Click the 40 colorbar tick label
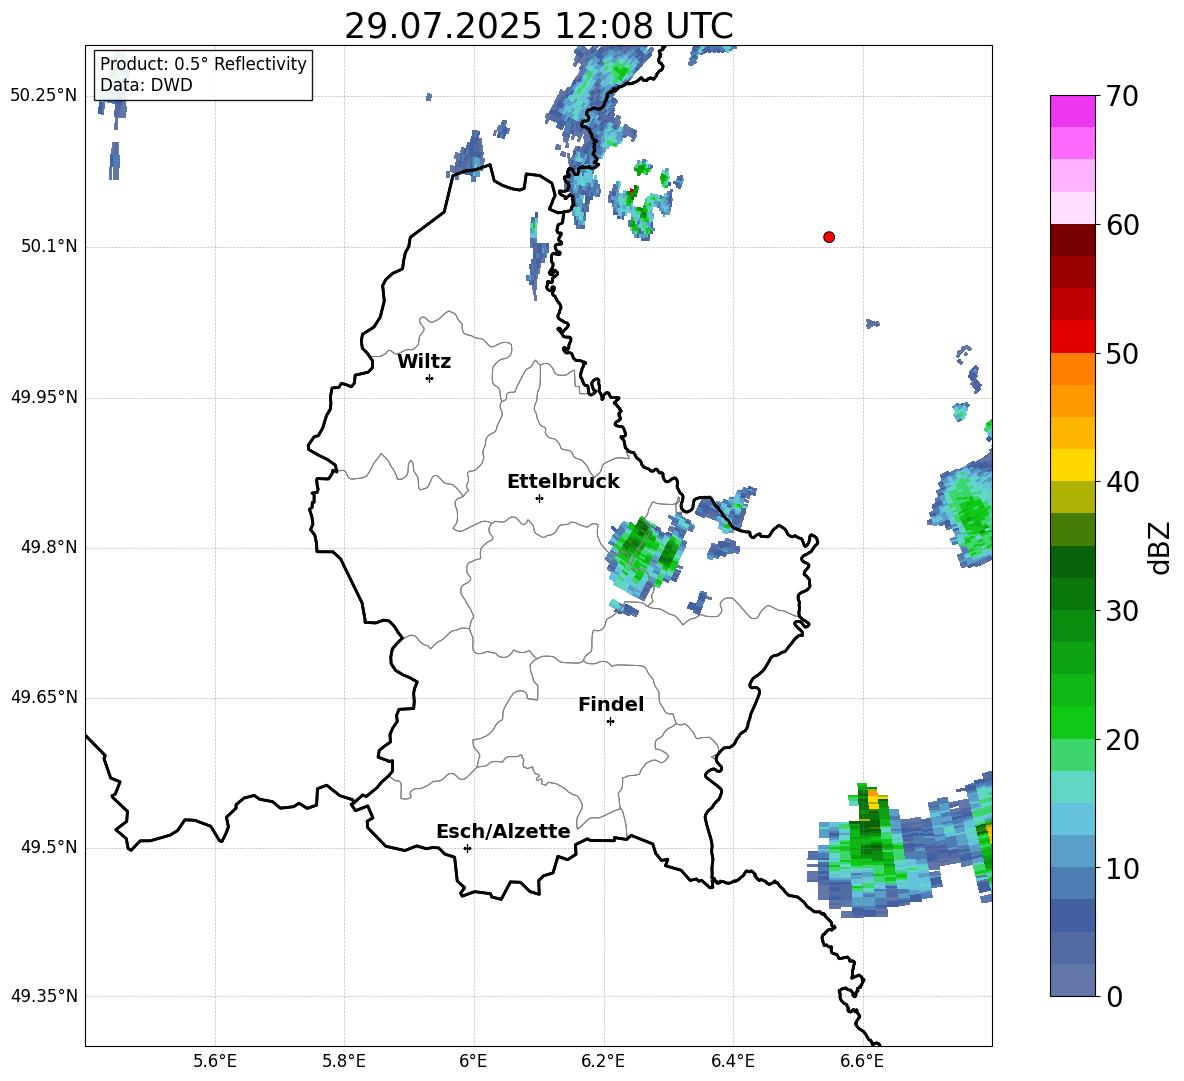 click(x=1122, y=482)
